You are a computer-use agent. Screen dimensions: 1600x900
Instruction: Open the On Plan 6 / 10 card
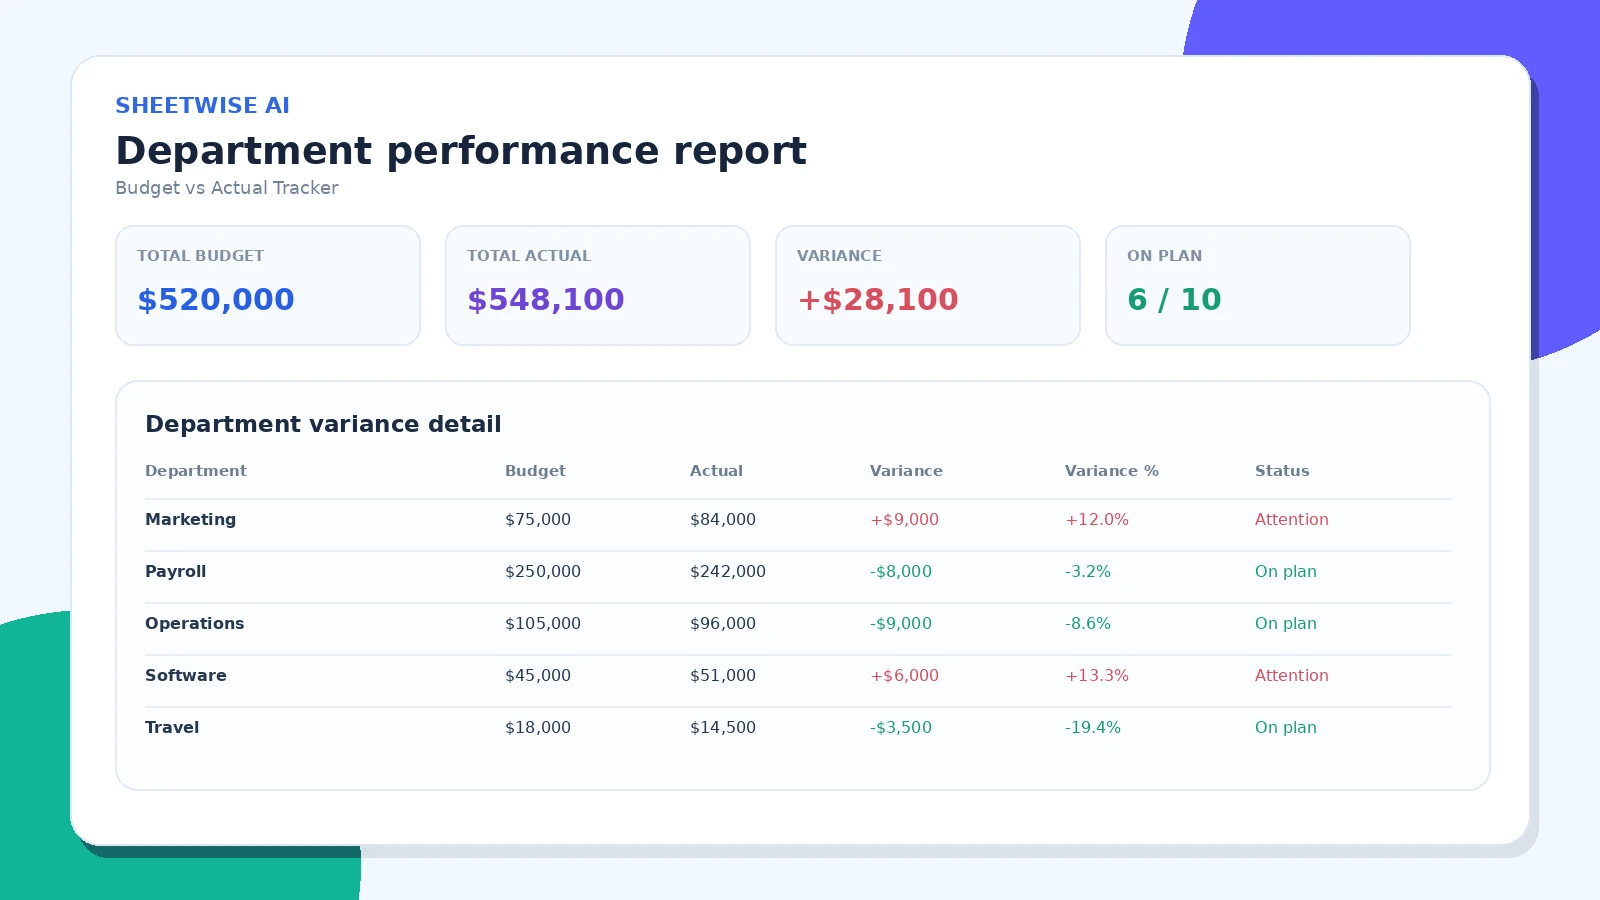[x=1258, y=286]
